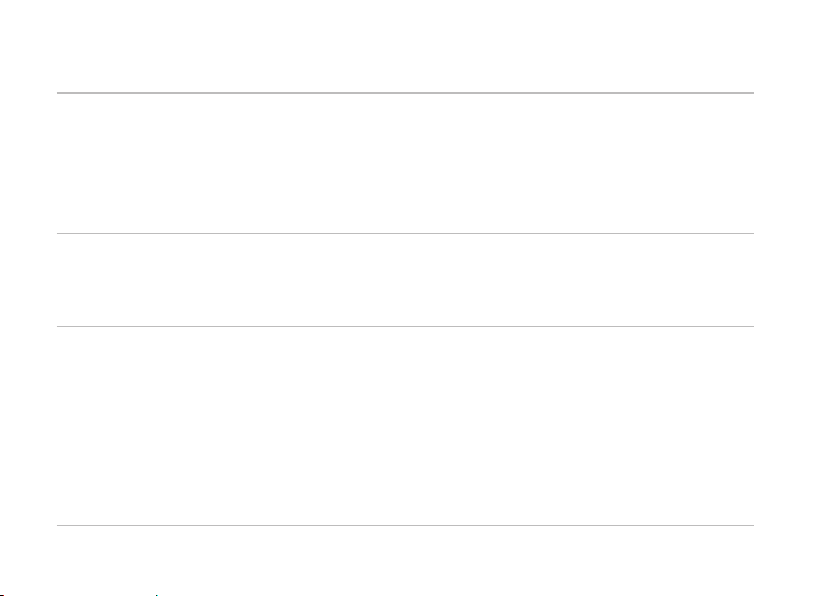Screen dimensions: 840x596
Task: Click the second horizontal divider line
Action: (x=406, y=233)
